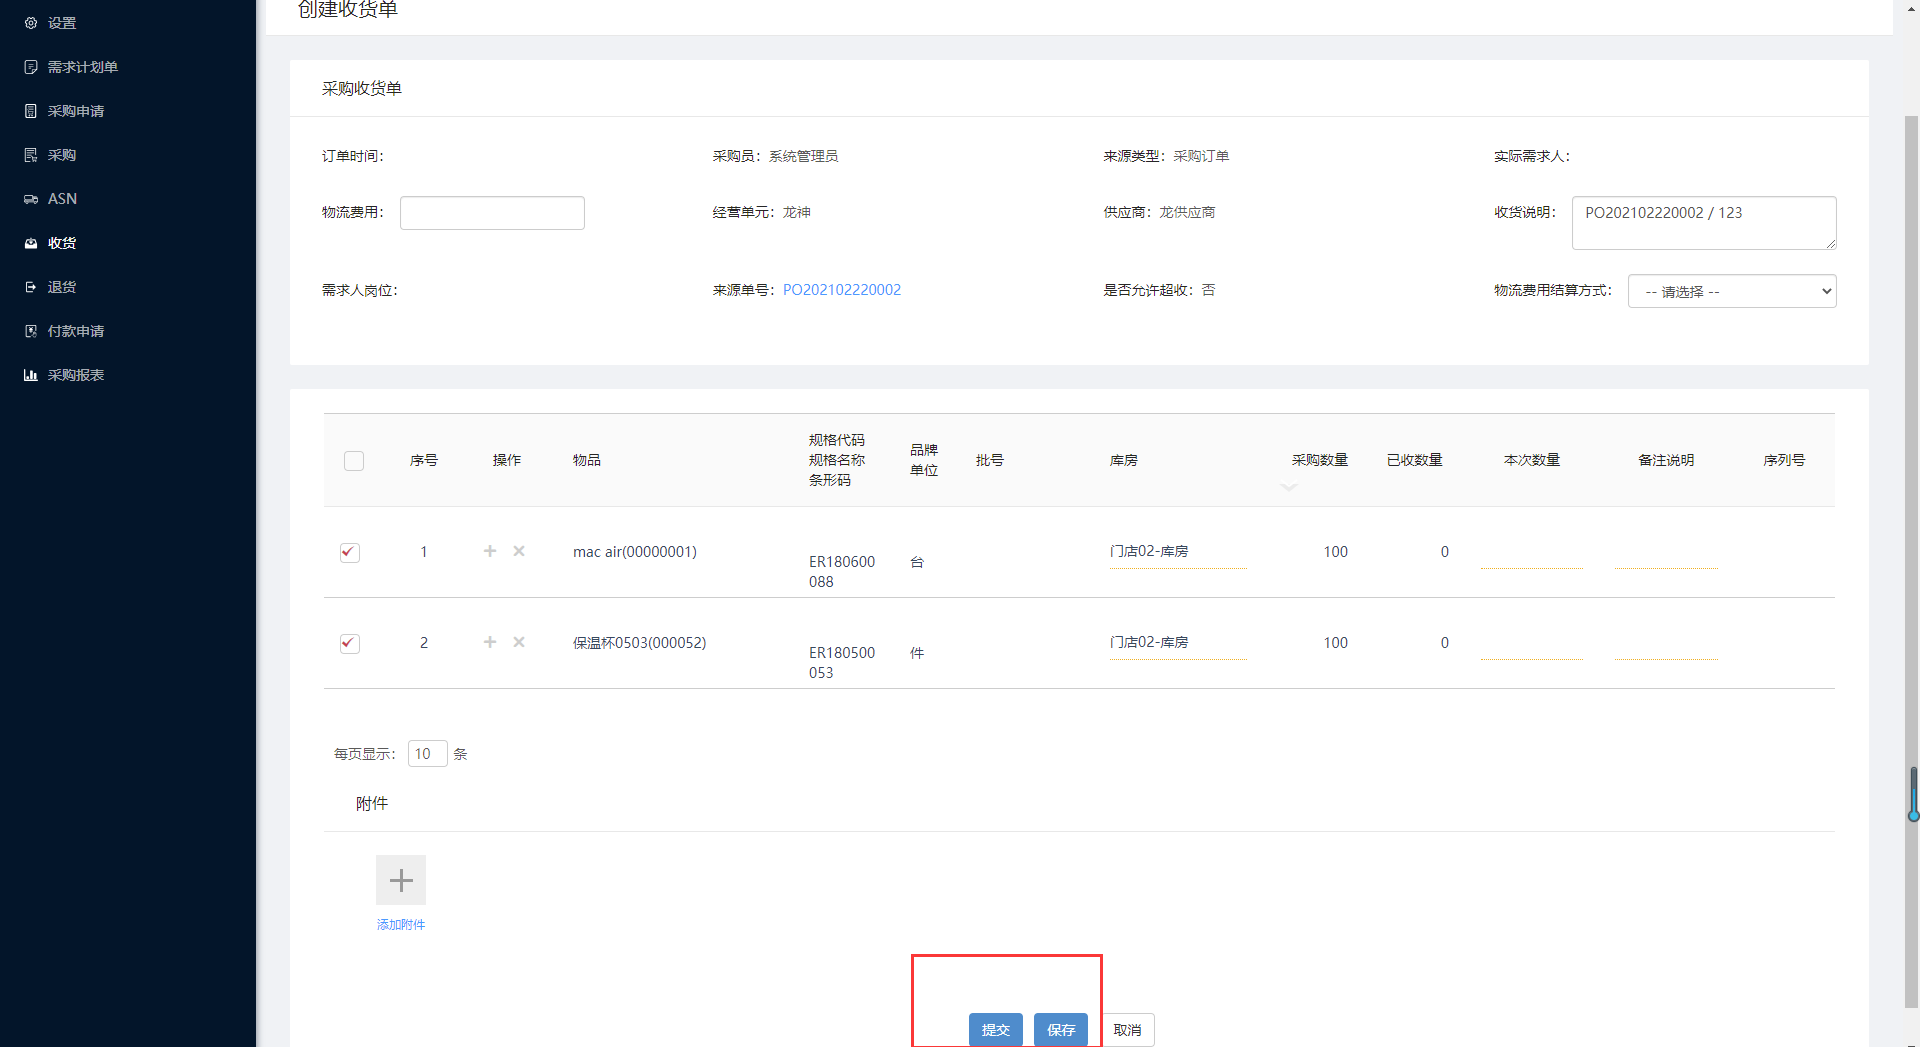Viewport: 1920px width, 1047px height.
Task: Click the 物品 column header
Action: point(587,460)
